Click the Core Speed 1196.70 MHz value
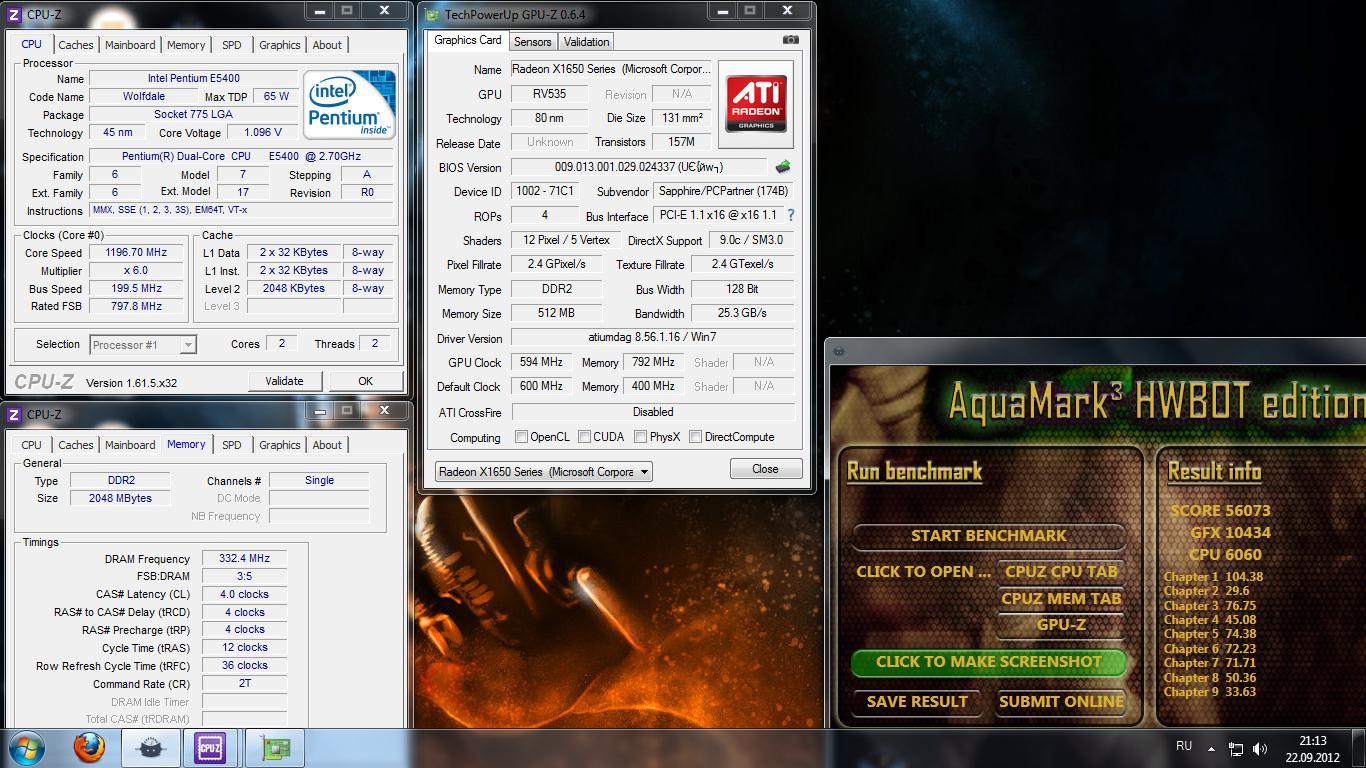The height and width of the screenshot is (768, 1366). point(136,253)
